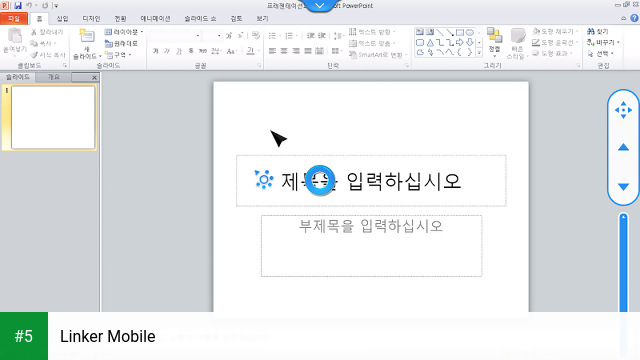Select the isosceles triangle shape
Screen dimensions: 640x360
[430, 42]
